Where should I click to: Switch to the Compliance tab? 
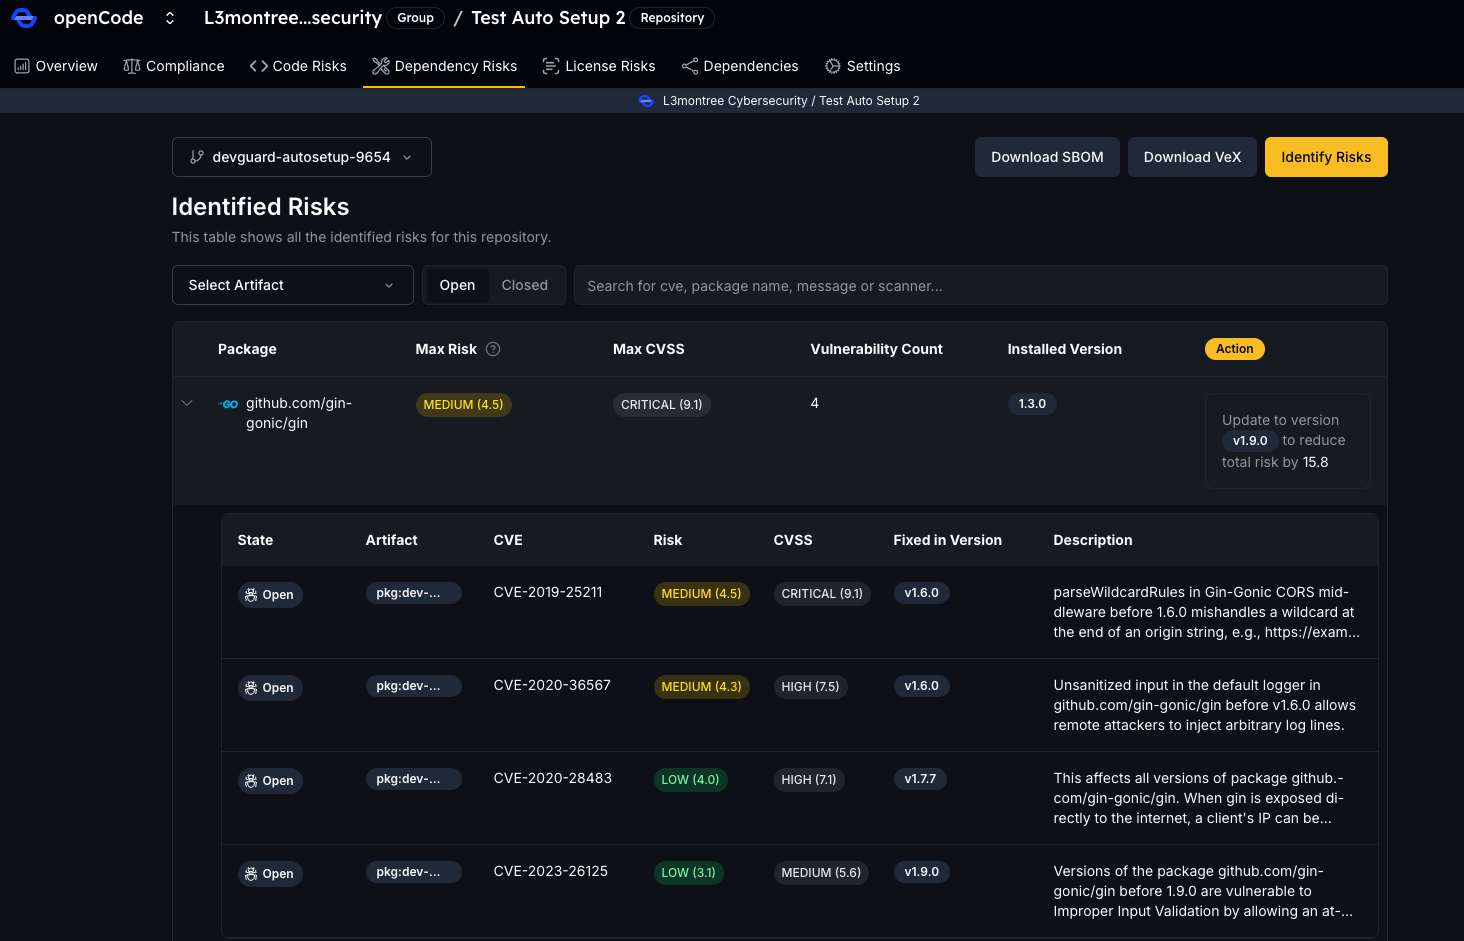pos(174,66)
